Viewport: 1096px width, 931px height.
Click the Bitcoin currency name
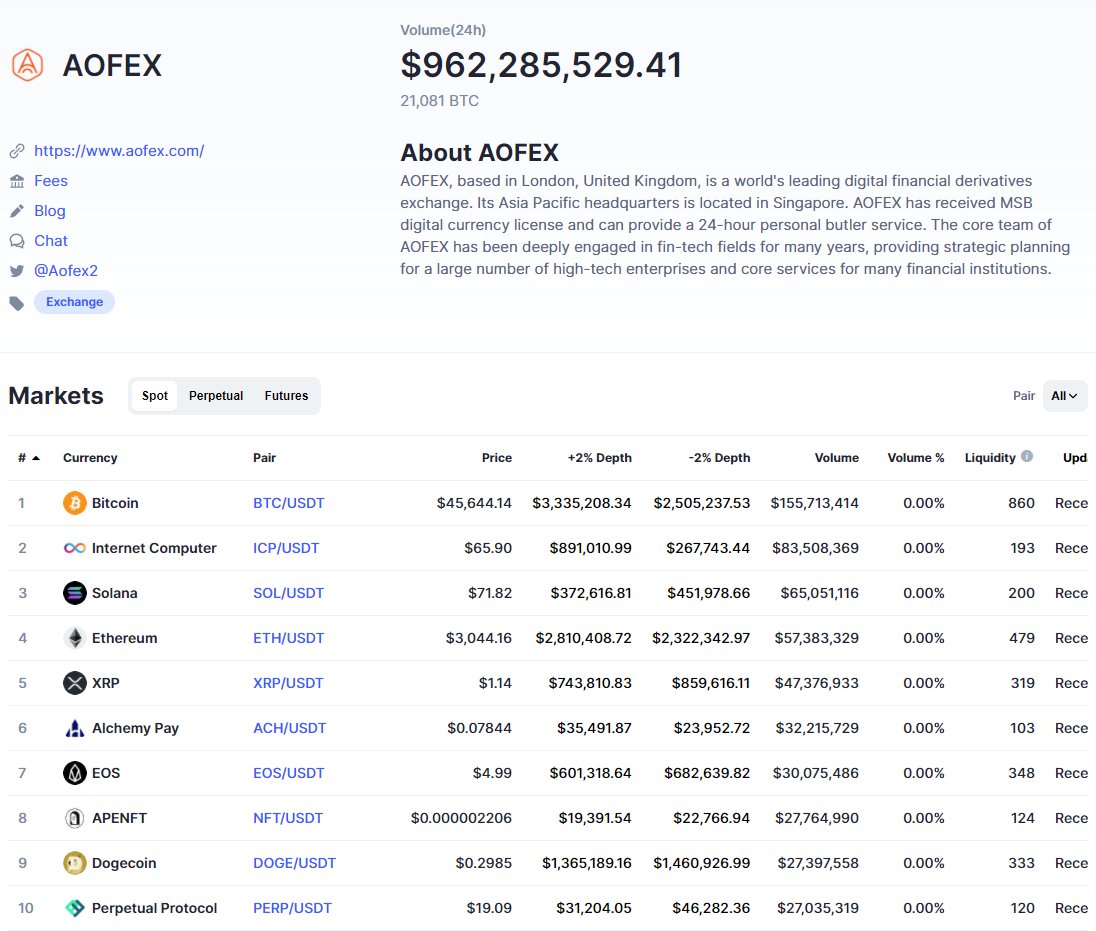click(115, 503)
